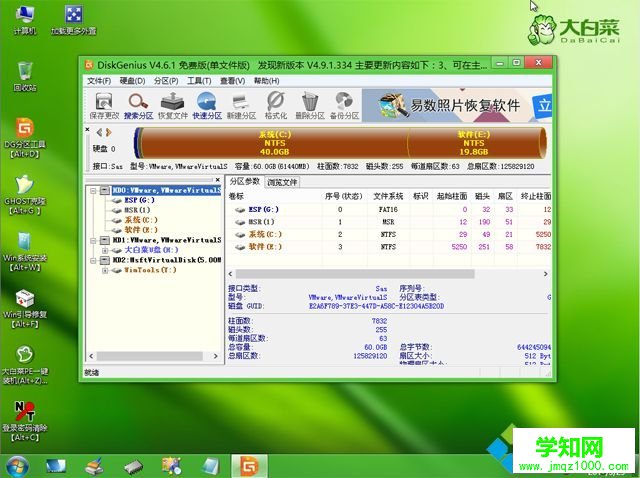This screenshot has height=478, width=640.
Task: Open the 分区(P) menu
Action: pos(166,81)
